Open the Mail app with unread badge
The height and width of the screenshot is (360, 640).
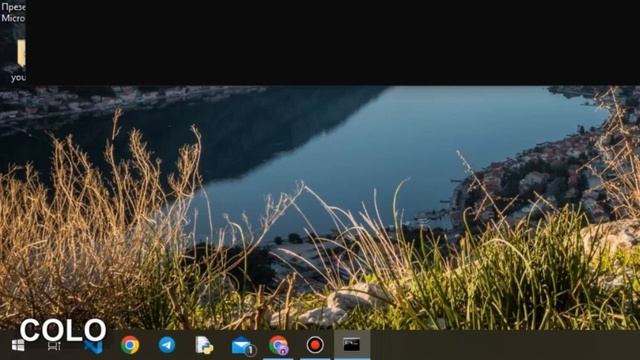(x=243, y=346)
